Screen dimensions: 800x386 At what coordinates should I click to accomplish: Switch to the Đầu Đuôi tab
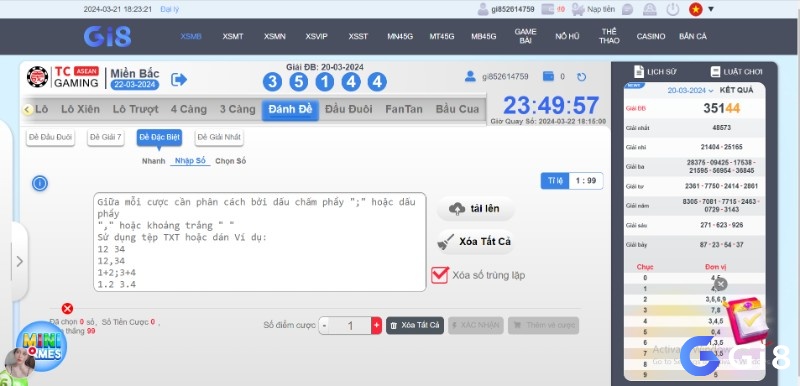click(348, 109)
